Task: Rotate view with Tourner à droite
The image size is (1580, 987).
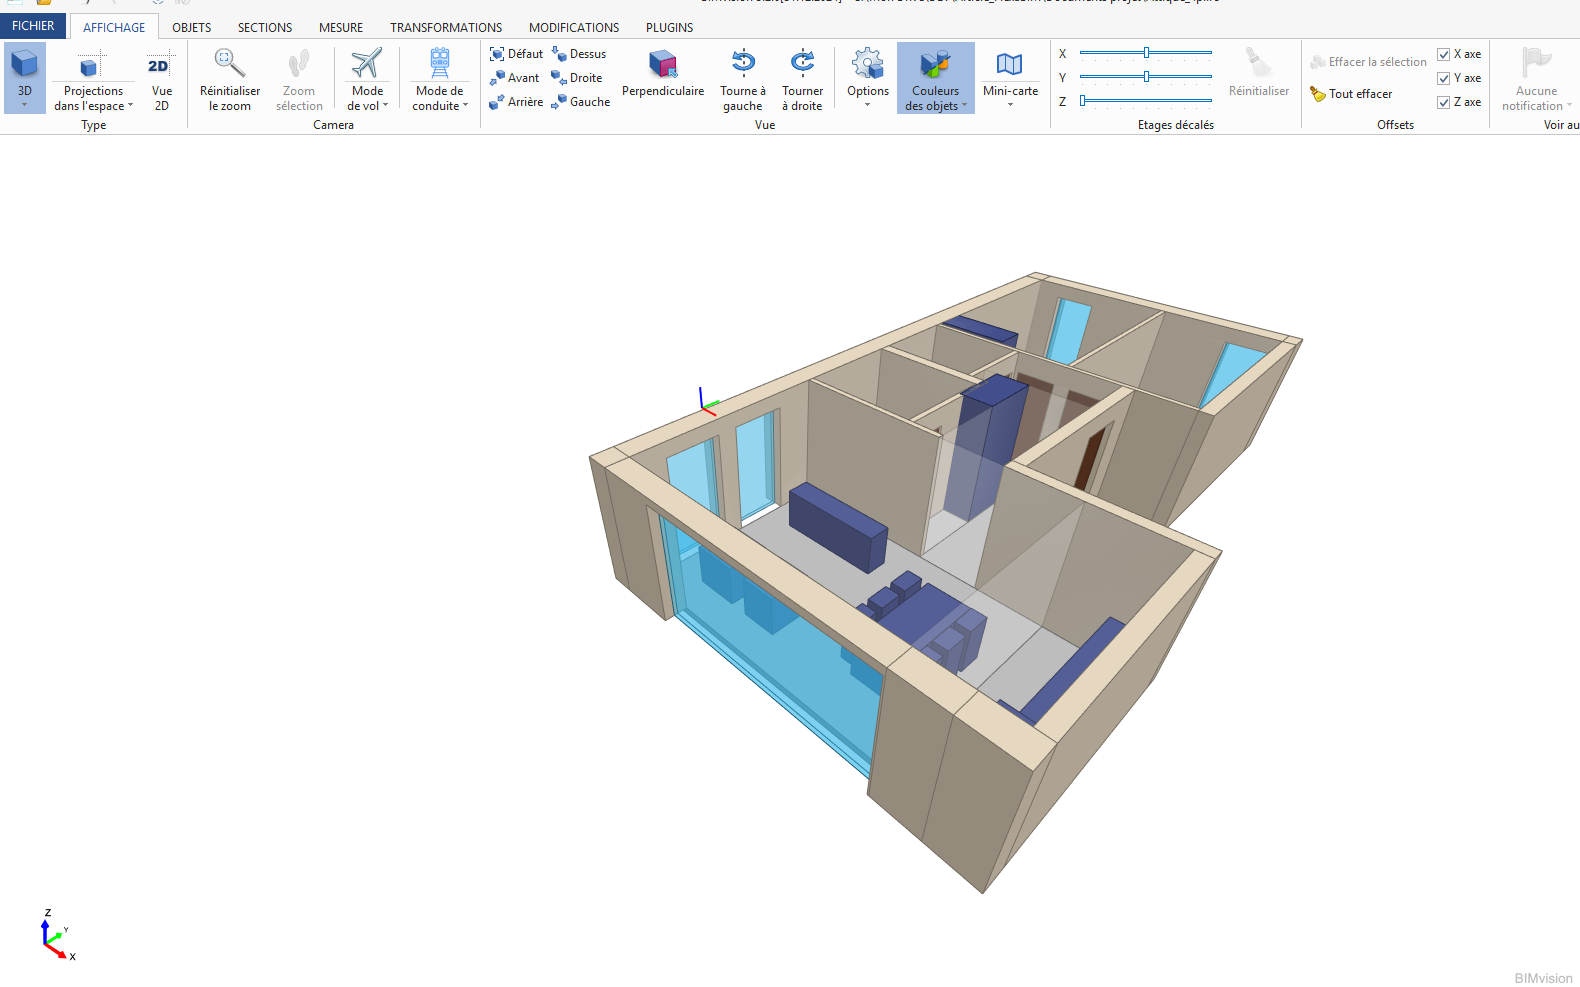Action: pyautogui.click(x=802, y=78)
